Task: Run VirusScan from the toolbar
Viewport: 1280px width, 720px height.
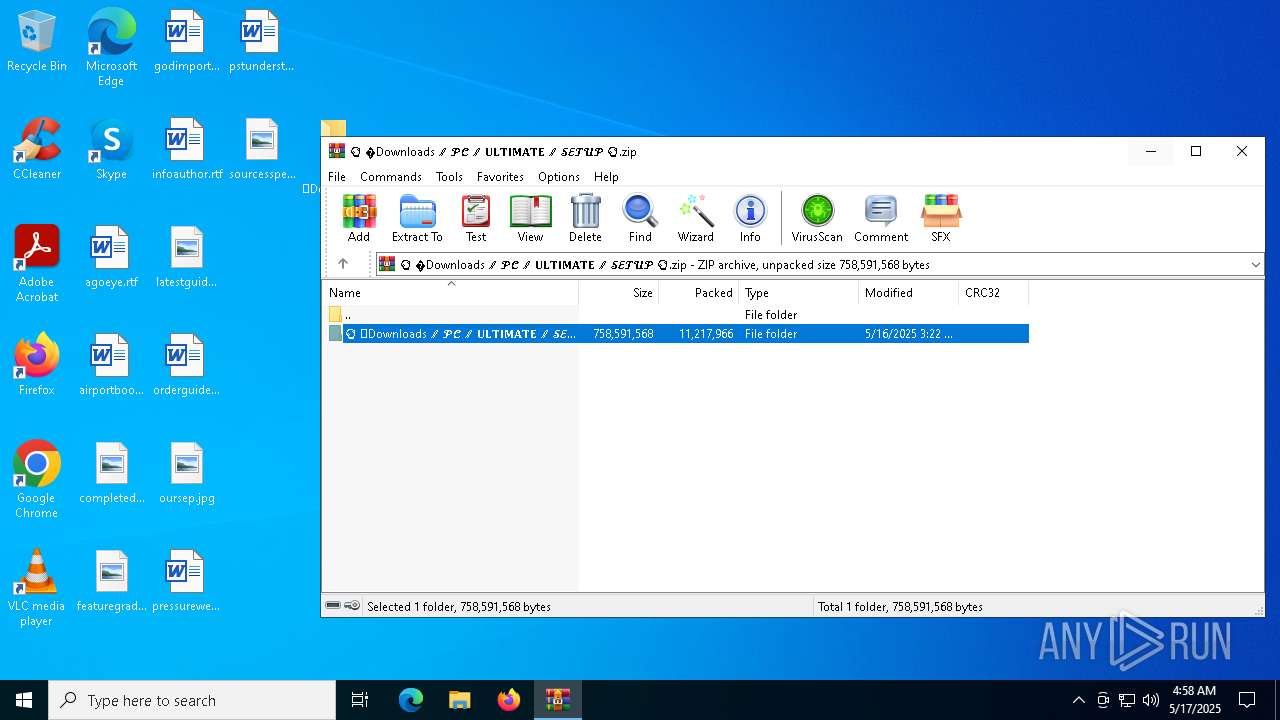Action: [817, 218]
